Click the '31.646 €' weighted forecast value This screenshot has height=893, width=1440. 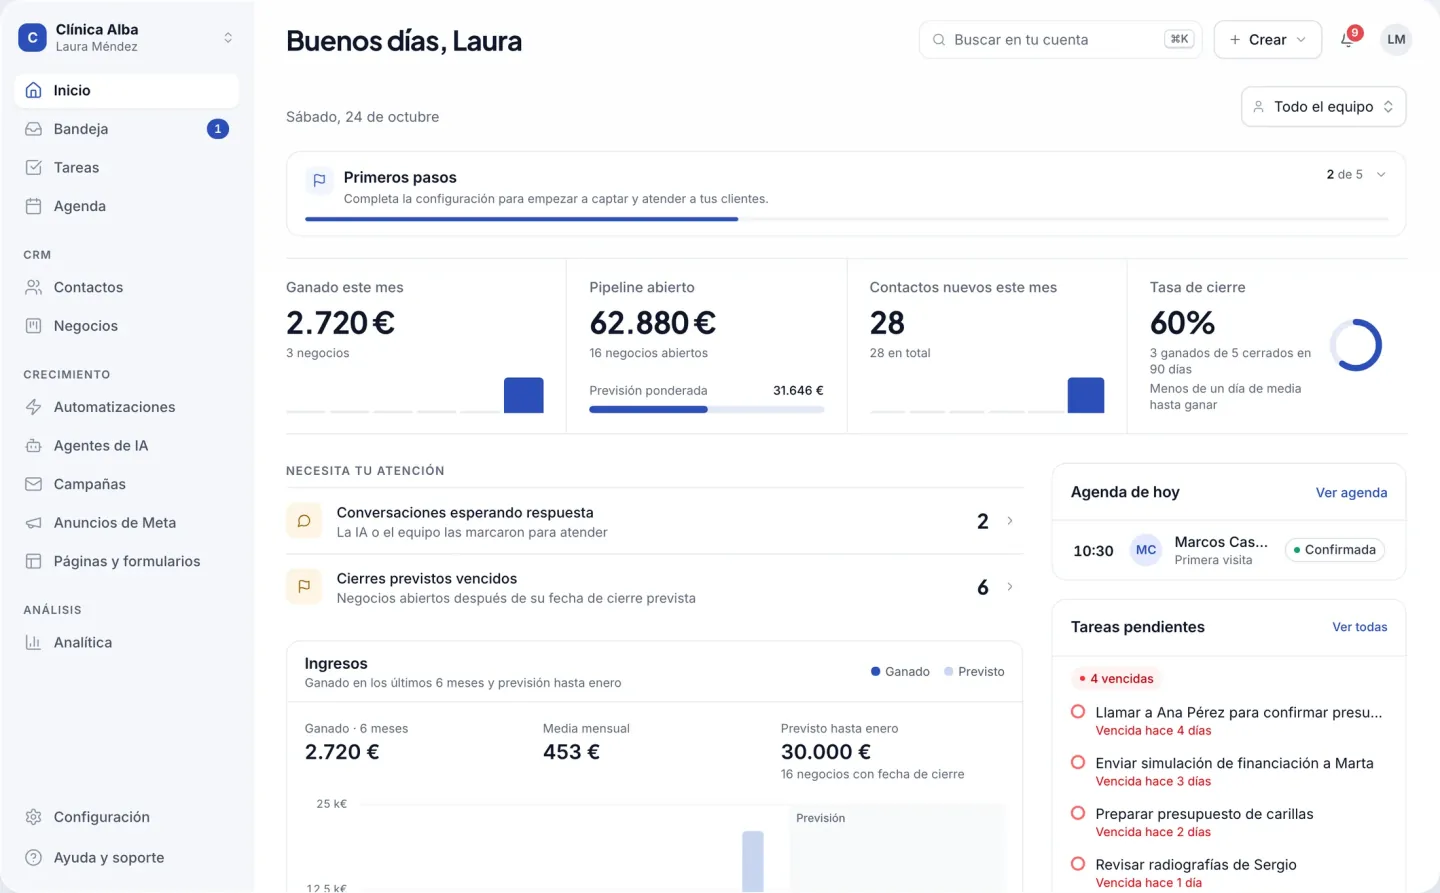[798, 391]
